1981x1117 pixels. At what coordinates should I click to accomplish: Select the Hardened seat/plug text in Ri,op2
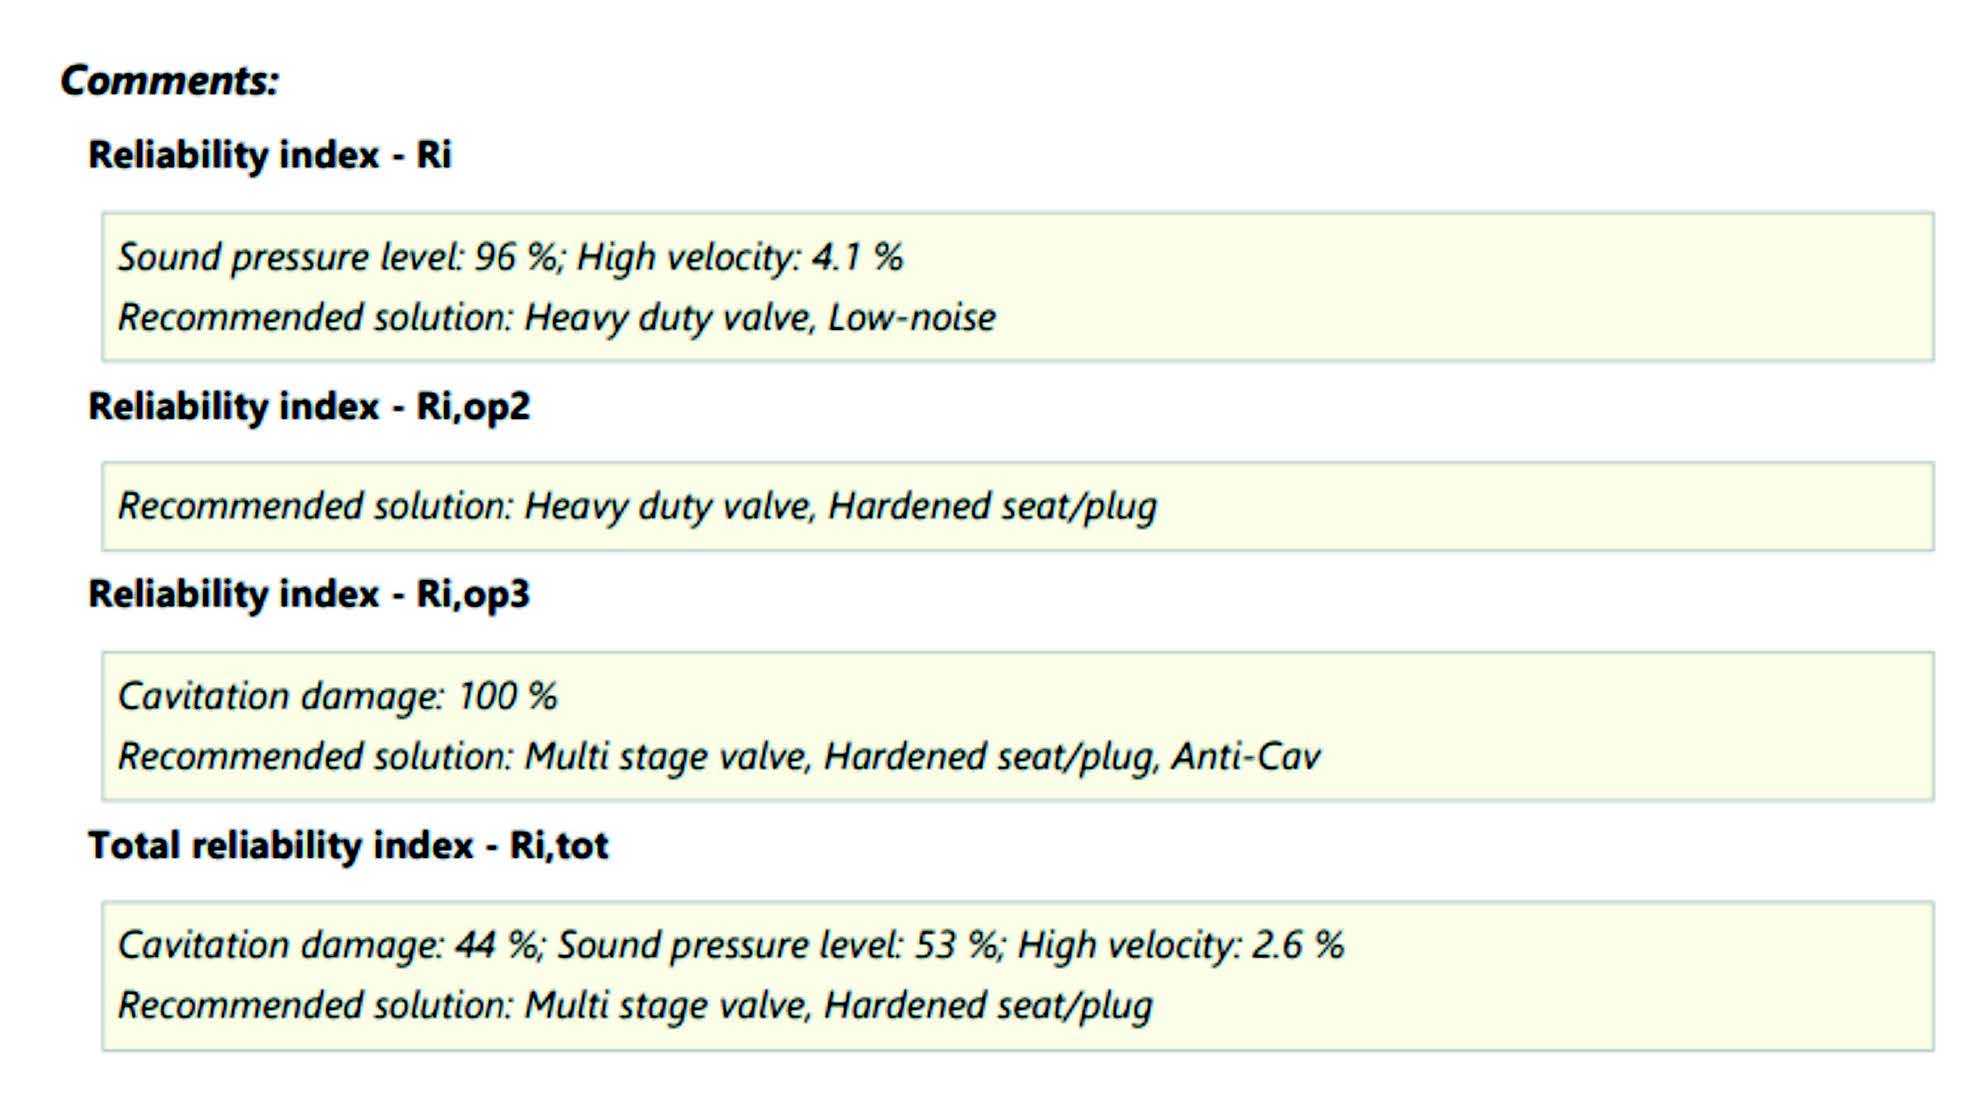pos(992,506)
